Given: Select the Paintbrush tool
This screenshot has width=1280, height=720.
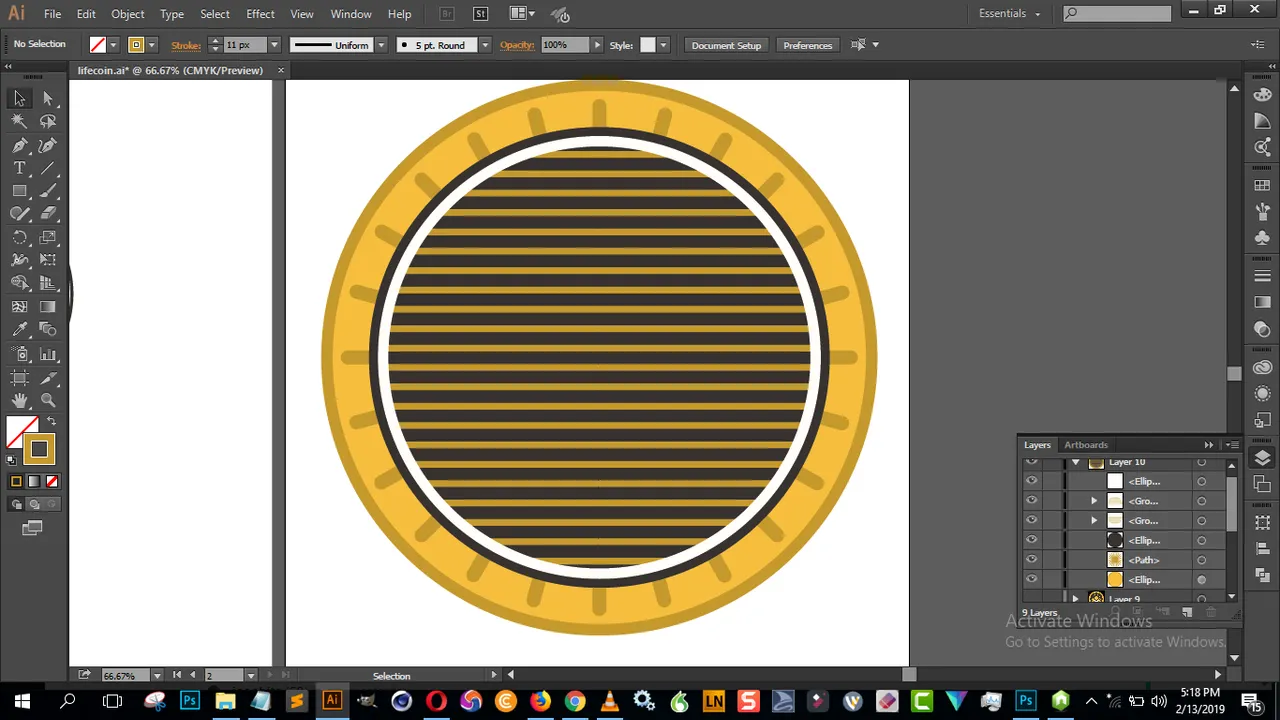Looking at the screenshot, I should tap(48, 191).
